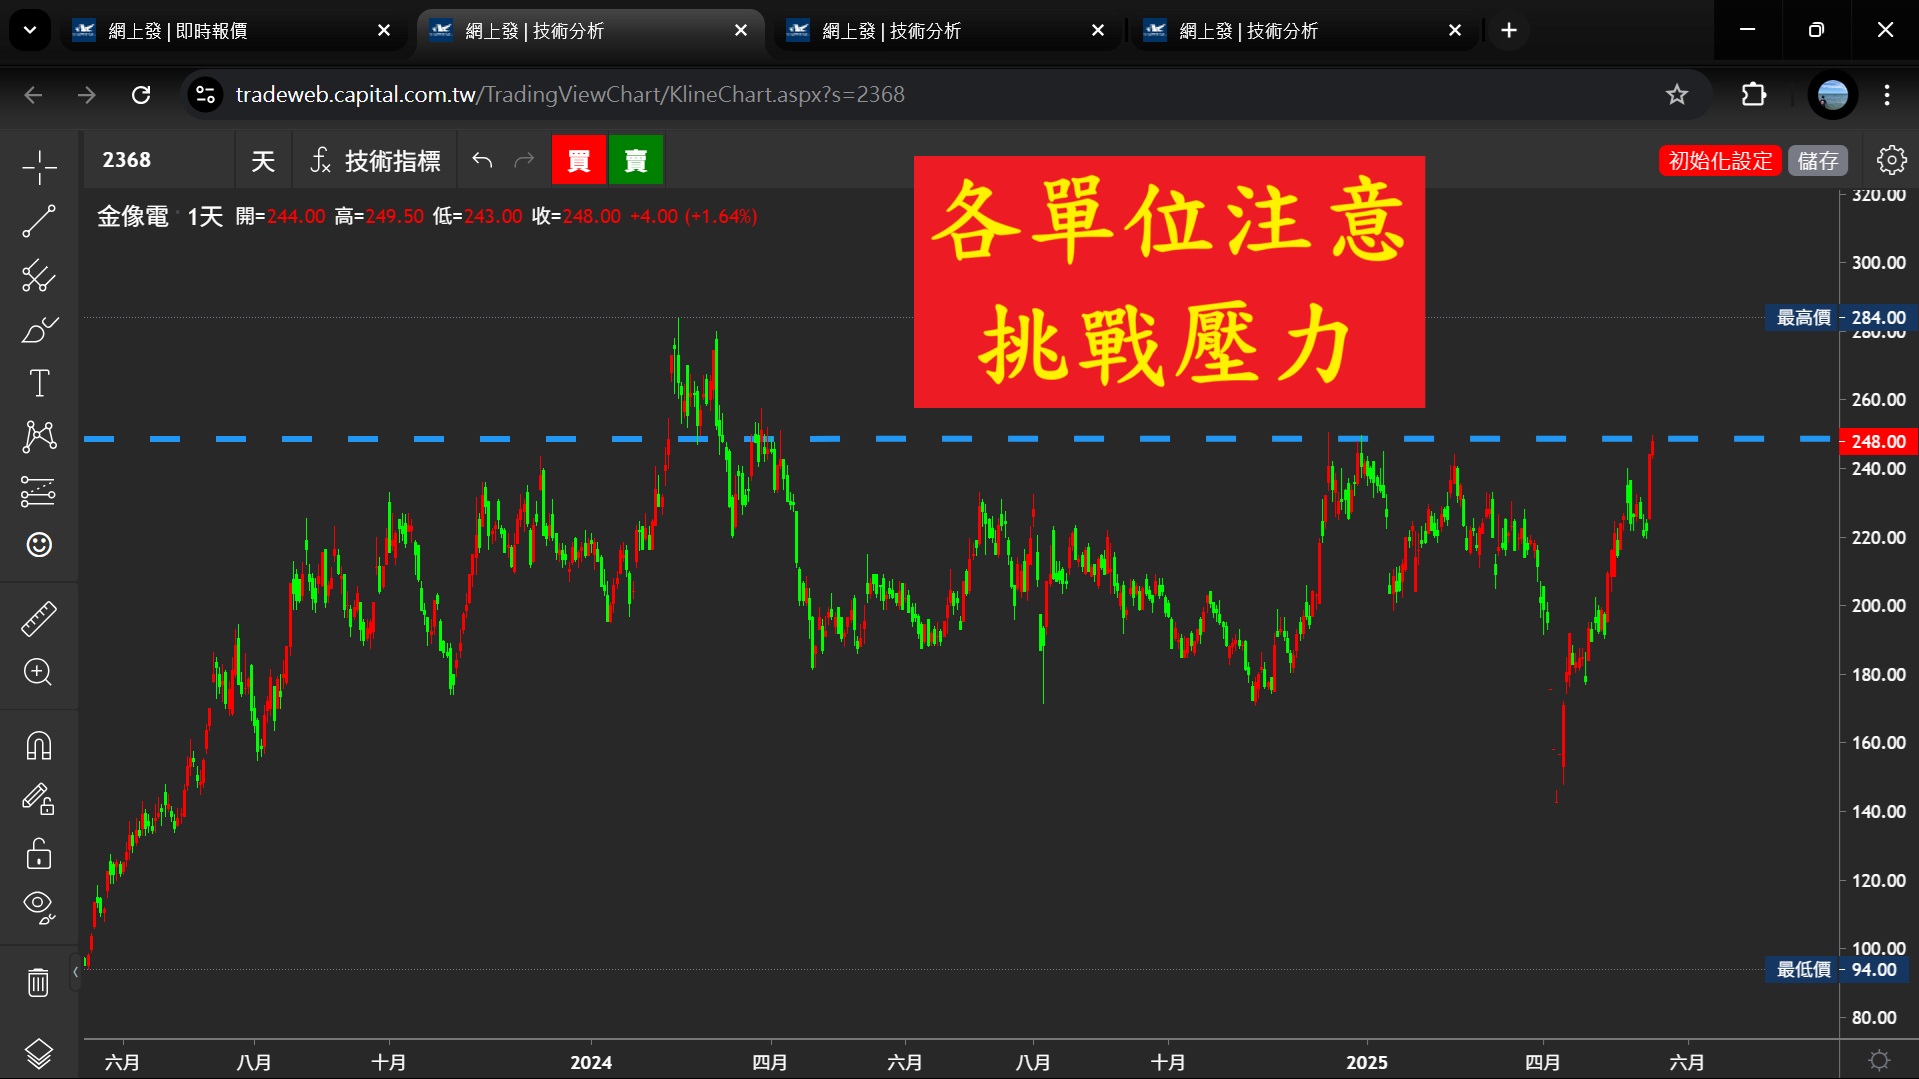Redo the chart action
Screen dimensions: 1919x1079
524,160
